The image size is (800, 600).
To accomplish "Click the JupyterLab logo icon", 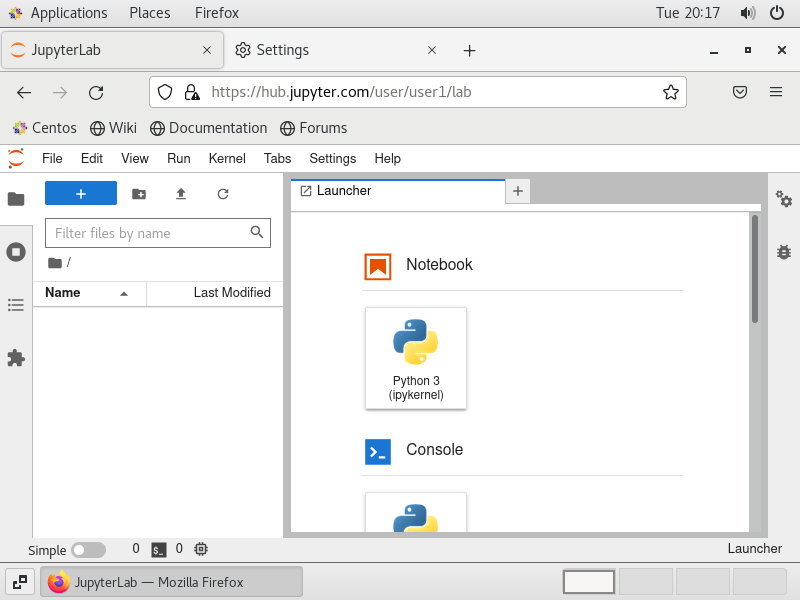I will [x=16, y=158].
